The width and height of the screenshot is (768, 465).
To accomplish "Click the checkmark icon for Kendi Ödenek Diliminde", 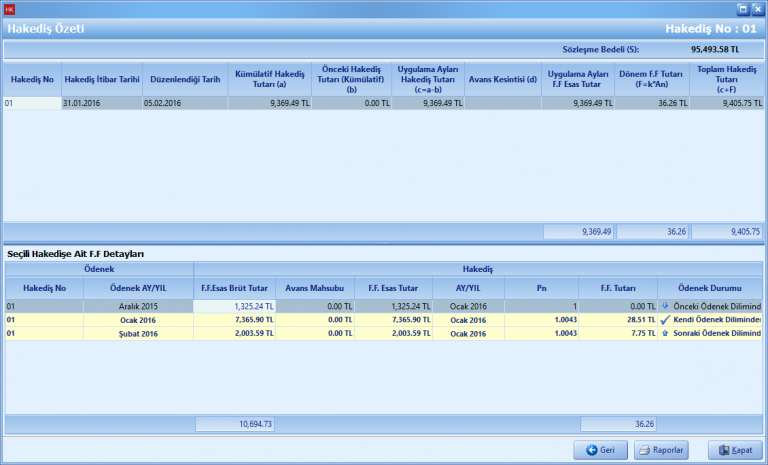I will (x=665, y=320).
